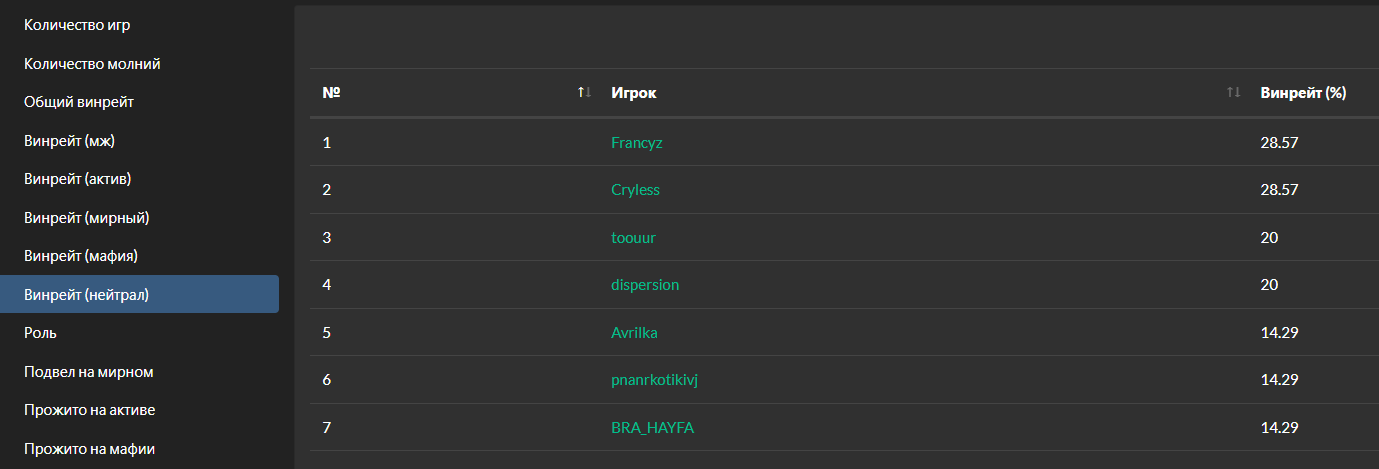Open Роль statistics page

(x=41, y=333)
